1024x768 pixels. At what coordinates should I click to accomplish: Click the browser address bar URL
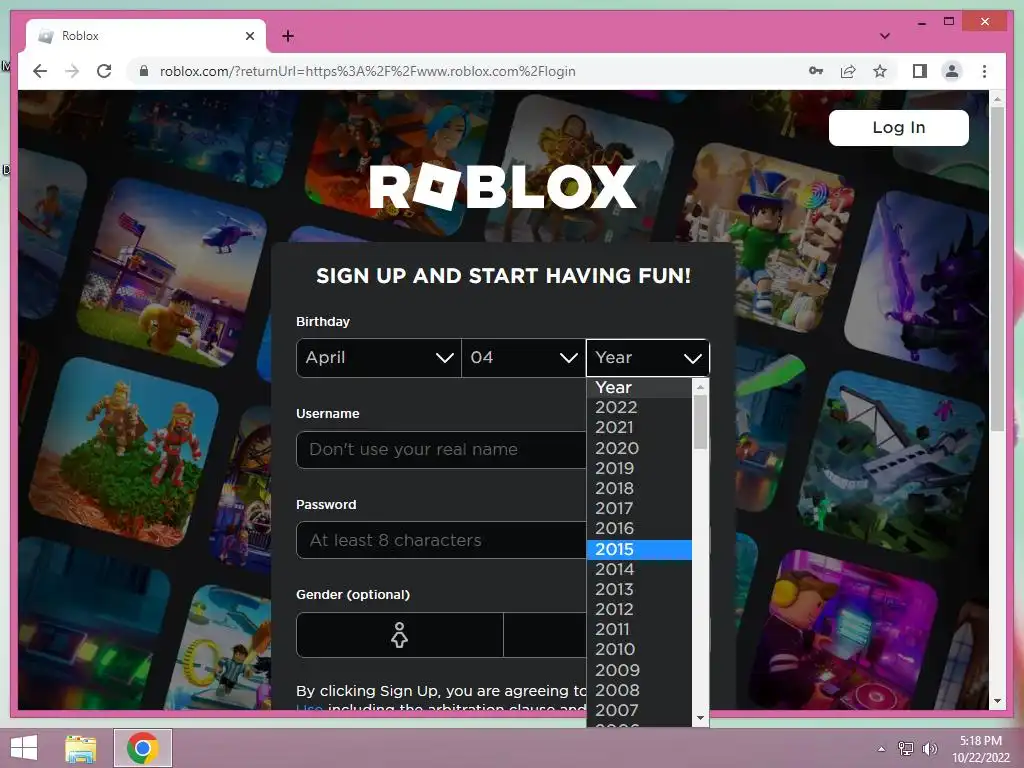point(368,71)
